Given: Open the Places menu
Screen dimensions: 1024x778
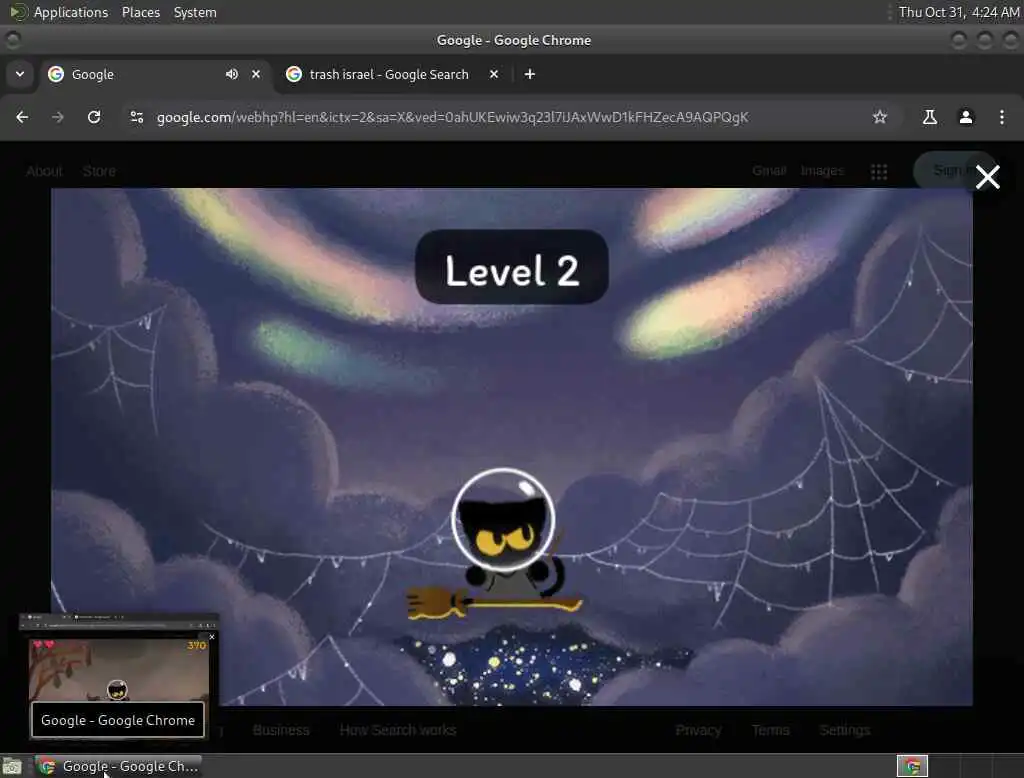Looking at the screenshot, I should (x=140, y=12).
